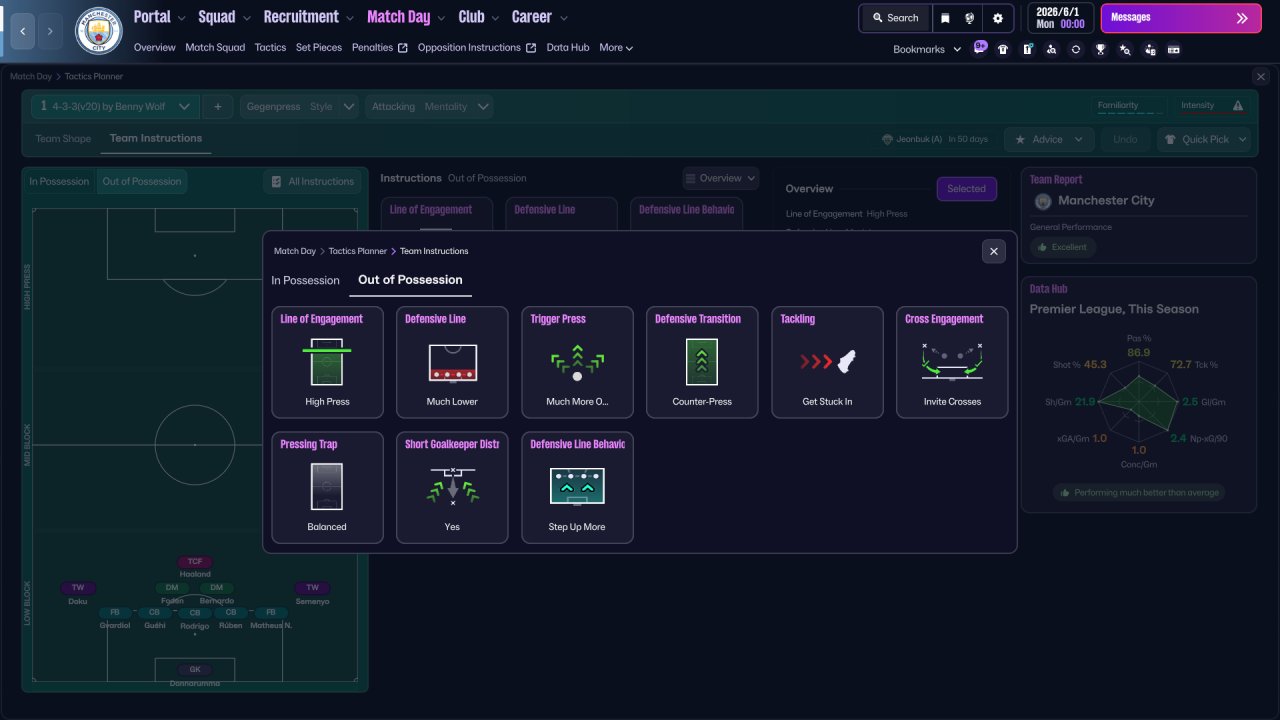This screenshot has width=1280, height=720.
Task: Go back with the left arrow button
Action: point(23,31)
